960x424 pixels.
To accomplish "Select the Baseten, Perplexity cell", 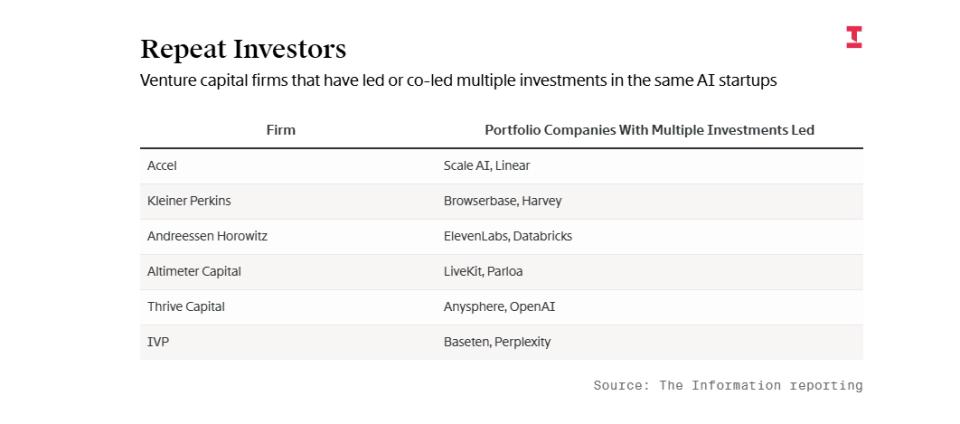I will click(497, 342).
